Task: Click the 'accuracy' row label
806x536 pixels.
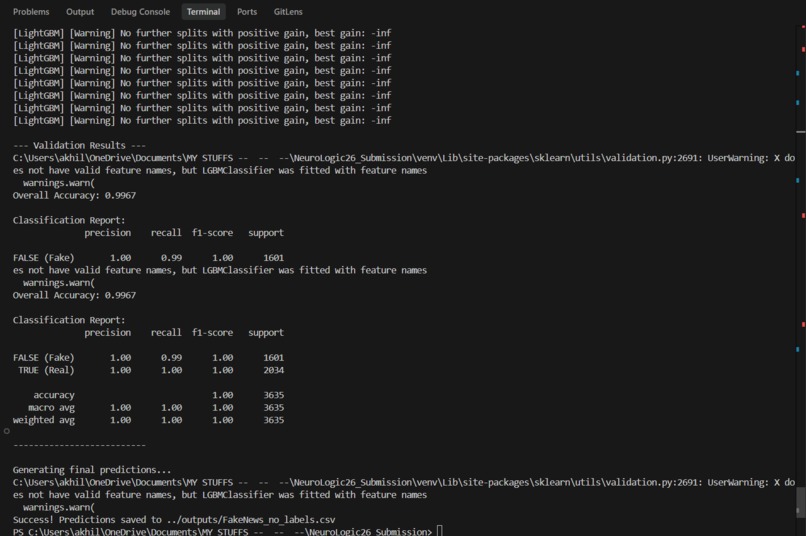Action: [x=54, y=395]
